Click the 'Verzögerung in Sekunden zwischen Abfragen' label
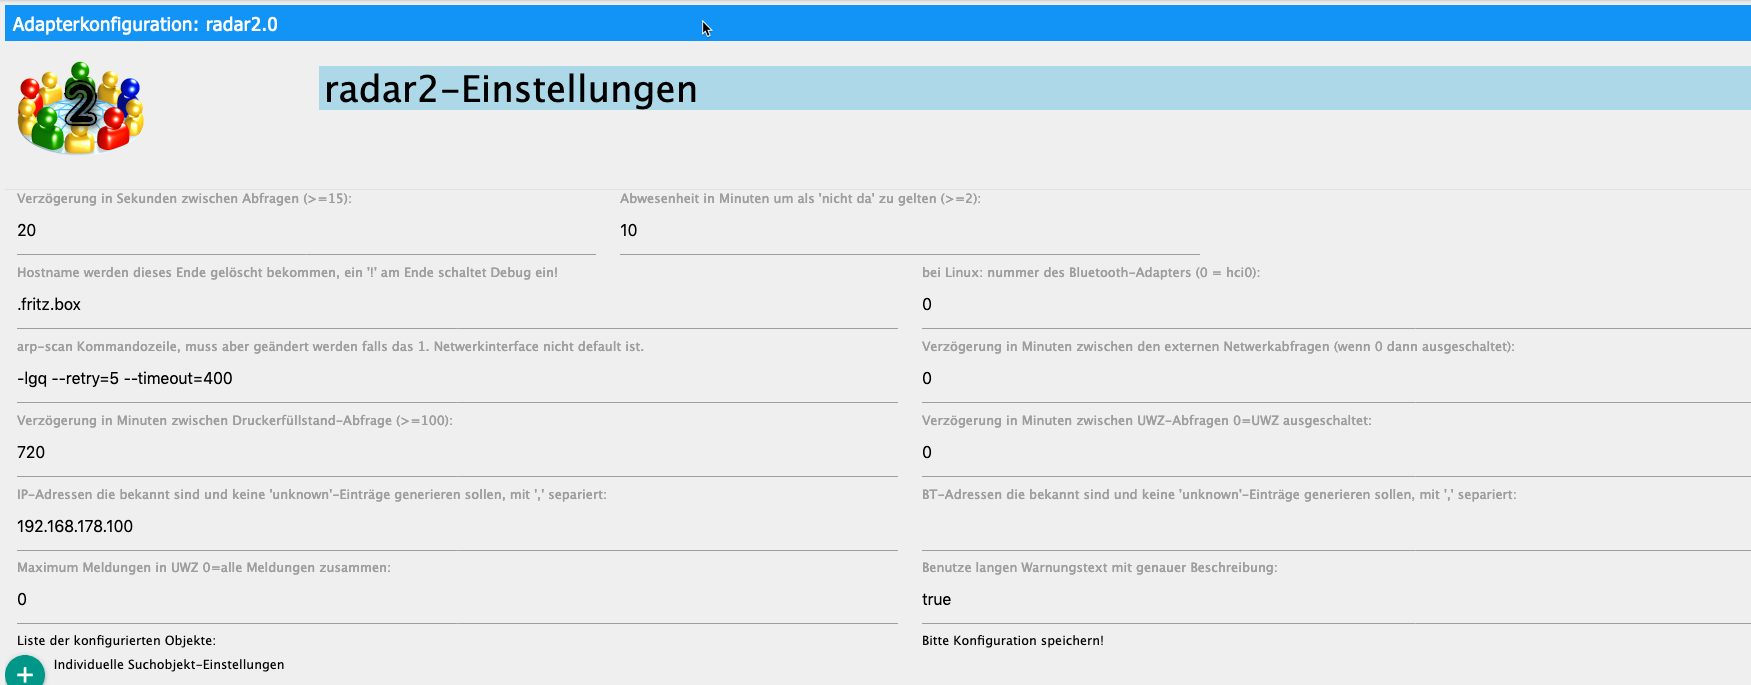This screenshot has width=1751, height=685. tap(184, 199)
